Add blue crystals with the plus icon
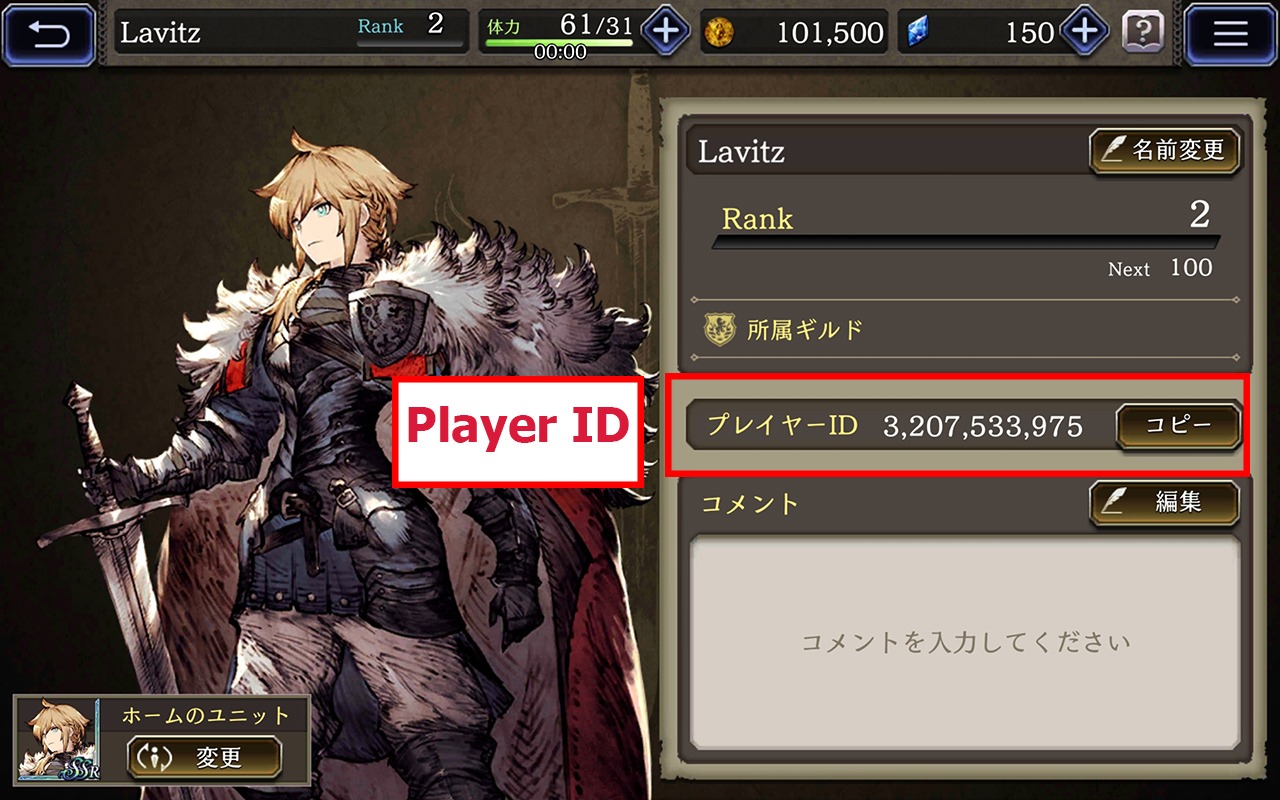 click(x=1085, y=31)
